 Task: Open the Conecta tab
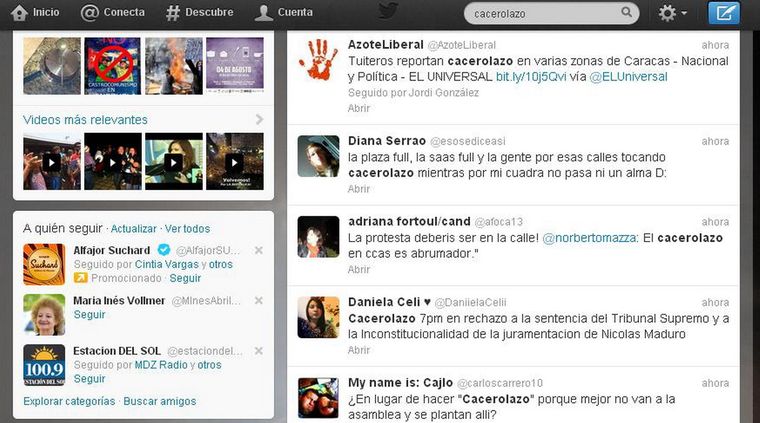(x=112, y=13)
